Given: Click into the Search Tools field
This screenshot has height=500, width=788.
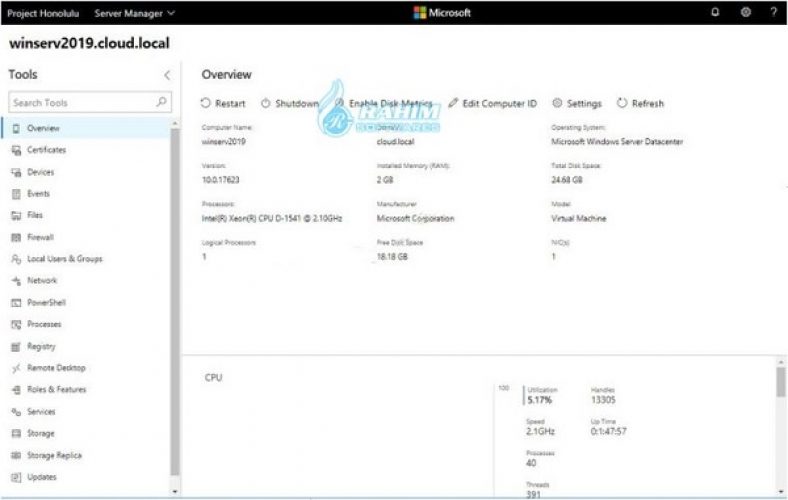Looking at the screenshot, I should coord(90,102).
